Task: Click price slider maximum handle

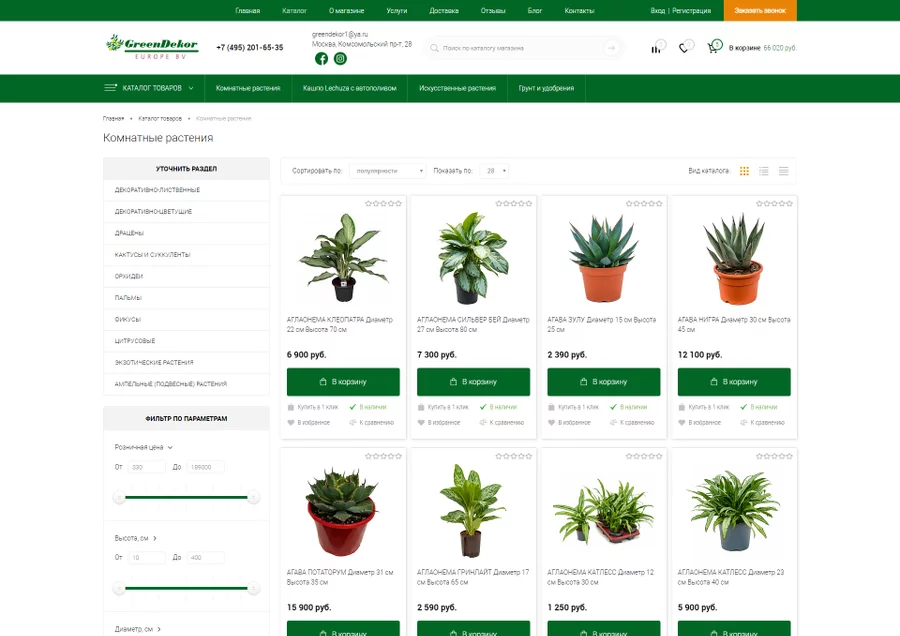Action: (x=253, y=497)
